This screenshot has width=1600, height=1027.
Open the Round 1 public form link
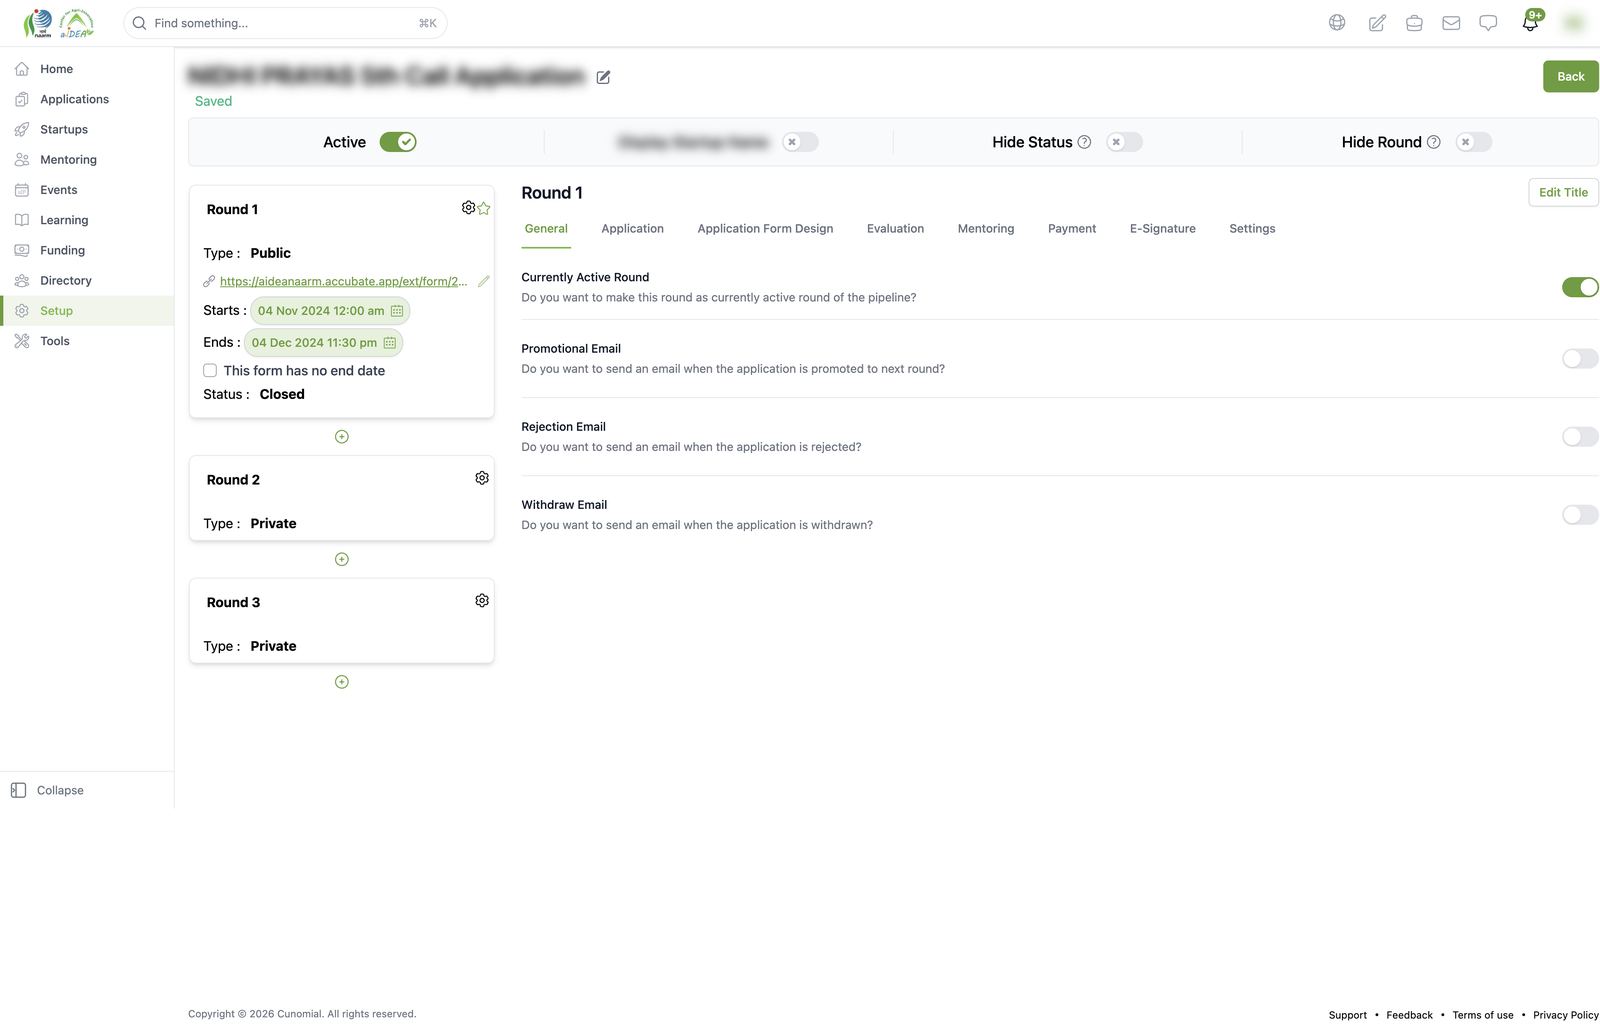coord(344,281)
